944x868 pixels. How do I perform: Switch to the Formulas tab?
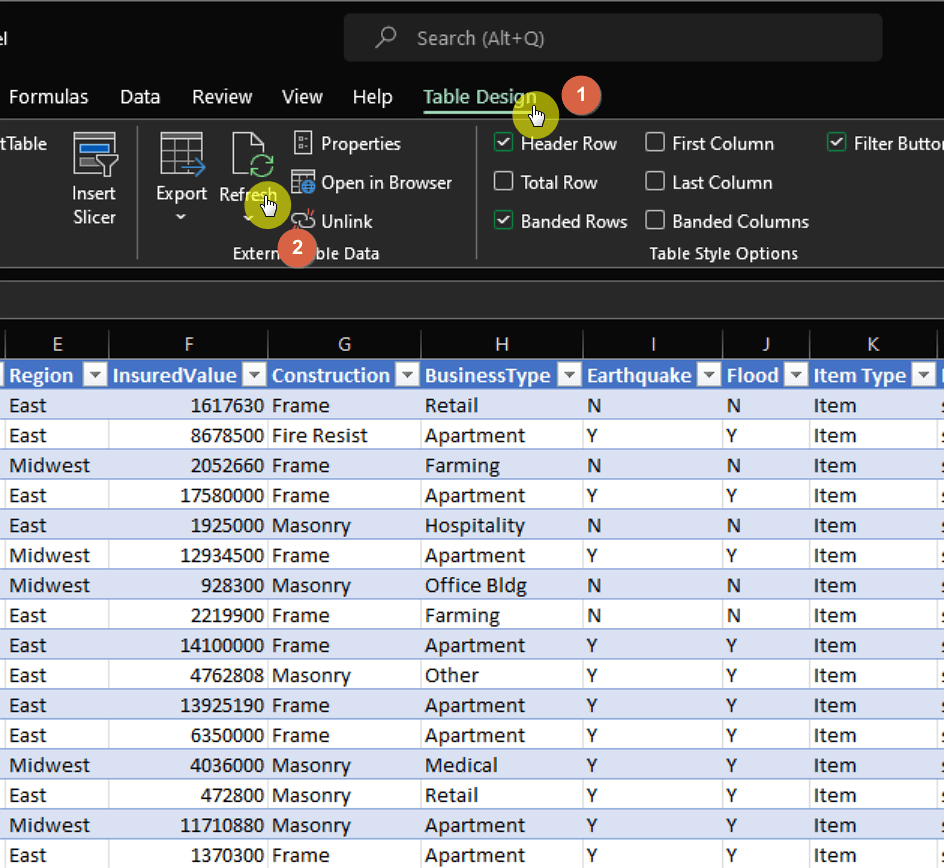pos(49,97)
